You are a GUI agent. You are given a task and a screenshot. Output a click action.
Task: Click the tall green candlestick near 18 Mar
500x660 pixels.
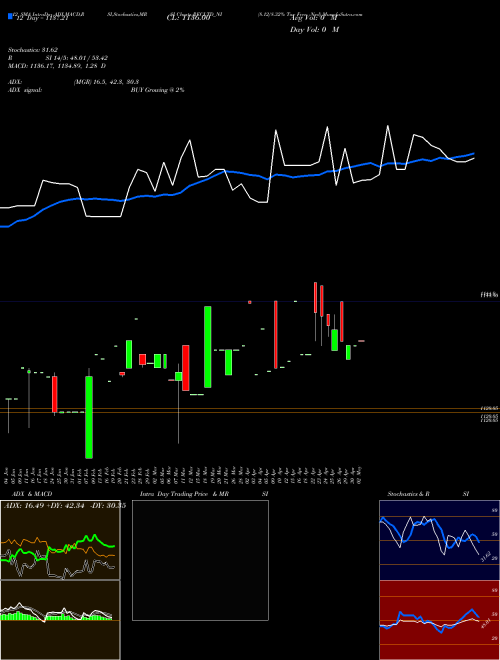(x=207, y=347)
